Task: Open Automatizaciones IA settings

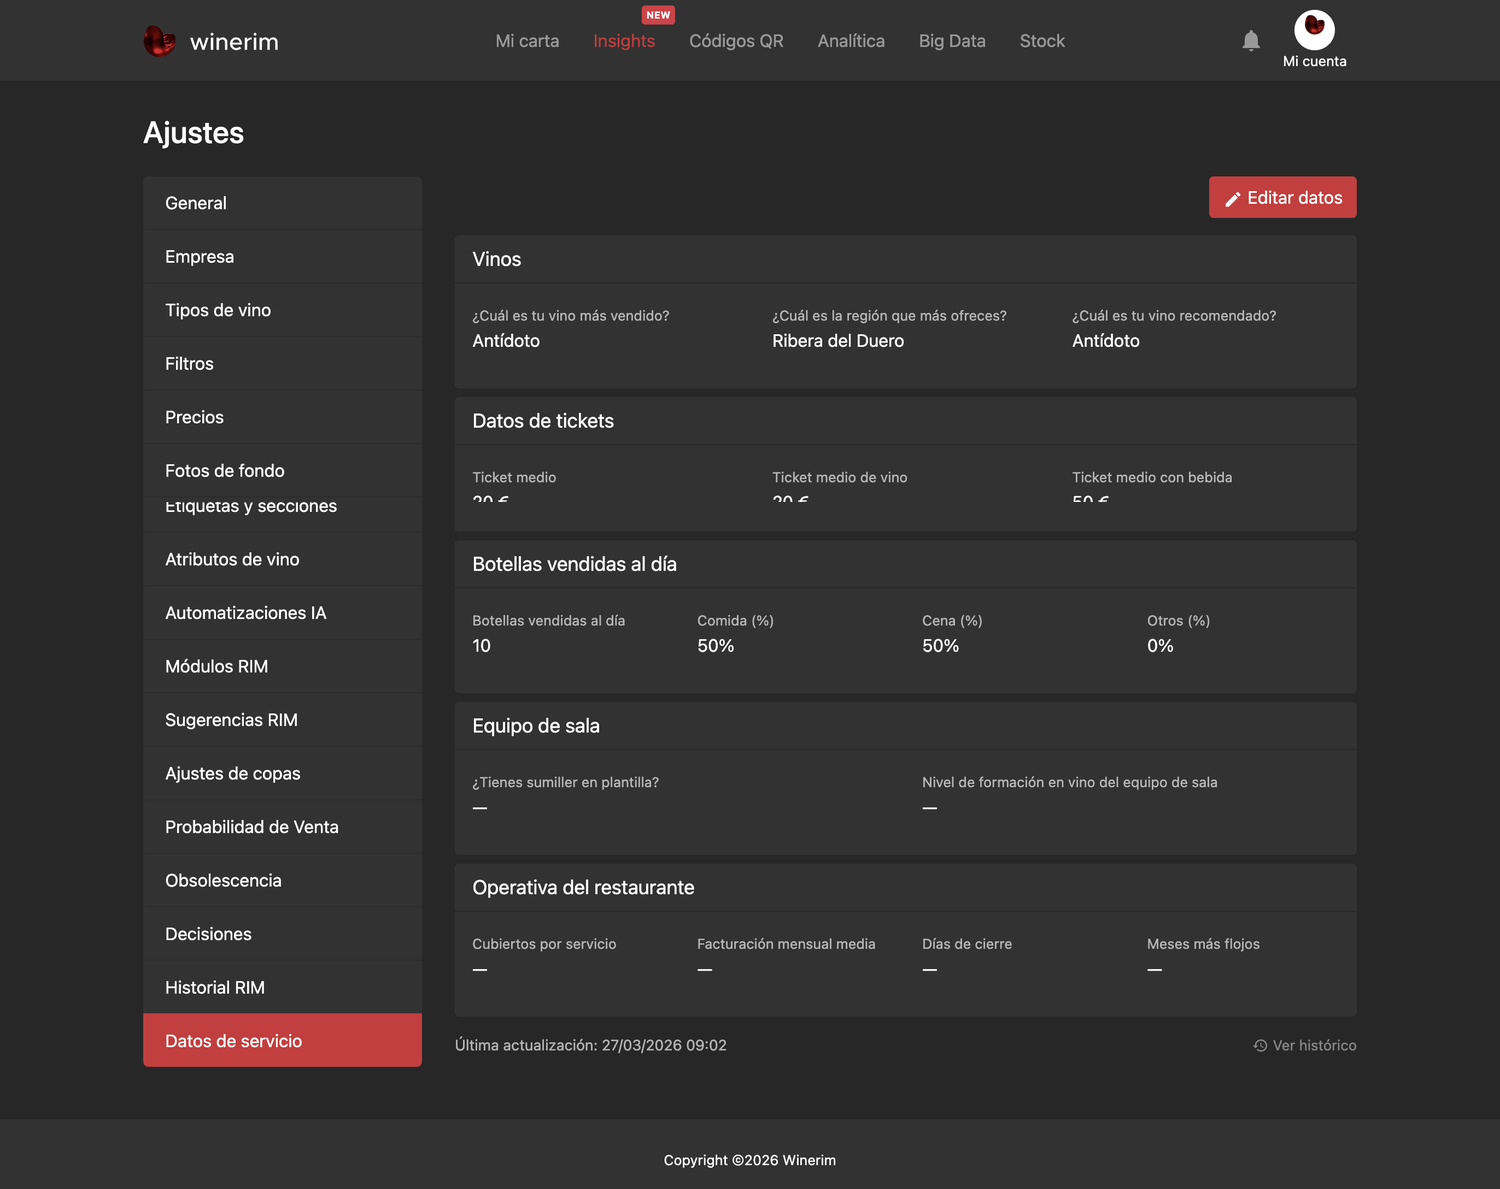Action: pos(282,613)
